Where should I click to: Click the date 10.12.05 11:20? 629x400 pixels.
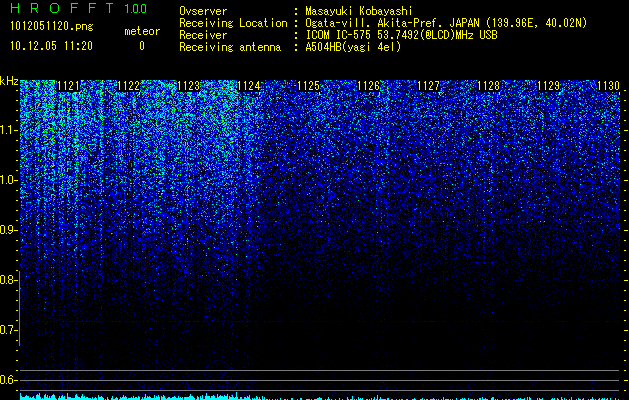point(51,46)
